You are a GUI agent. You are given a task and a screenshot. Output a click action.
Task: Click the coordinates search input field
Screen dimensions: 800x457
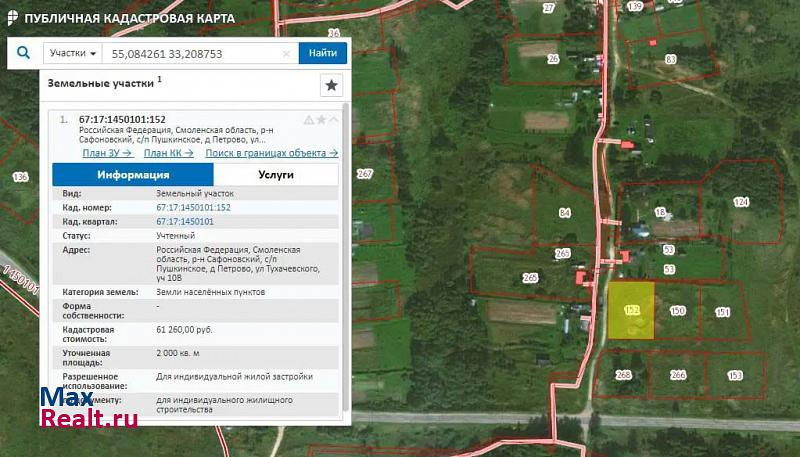tap(190, 53)
